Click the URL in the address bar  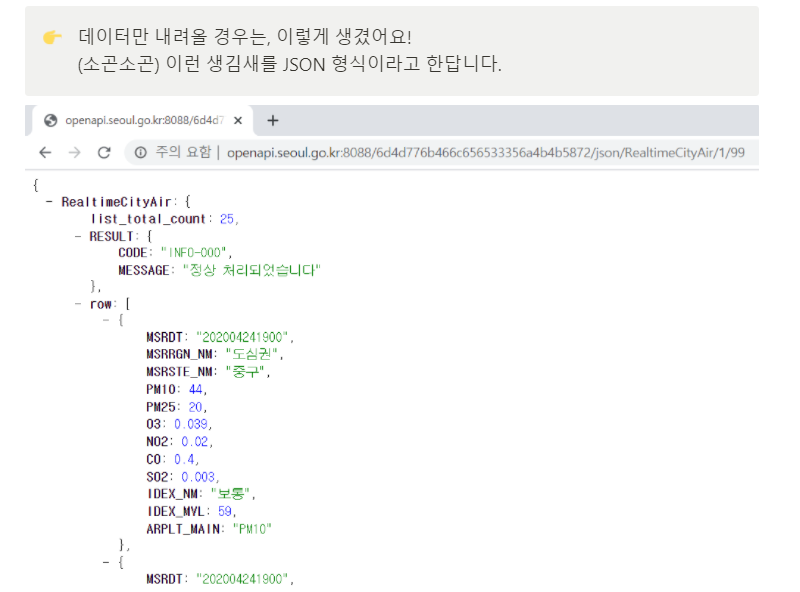coord(486,153)
